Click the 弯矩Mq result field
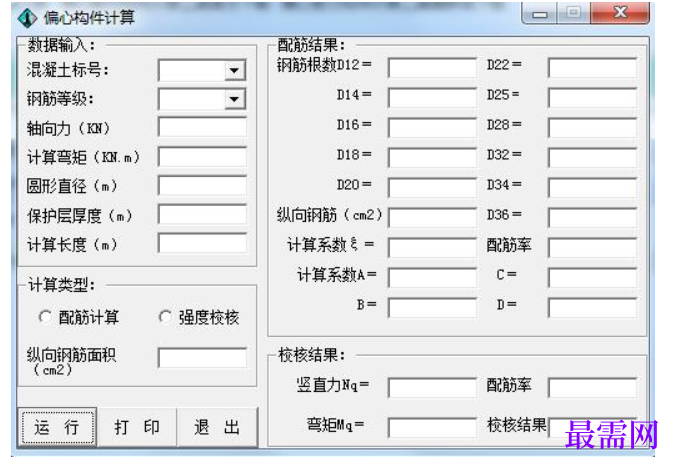677x466 pixels. (x=433, y=428)
